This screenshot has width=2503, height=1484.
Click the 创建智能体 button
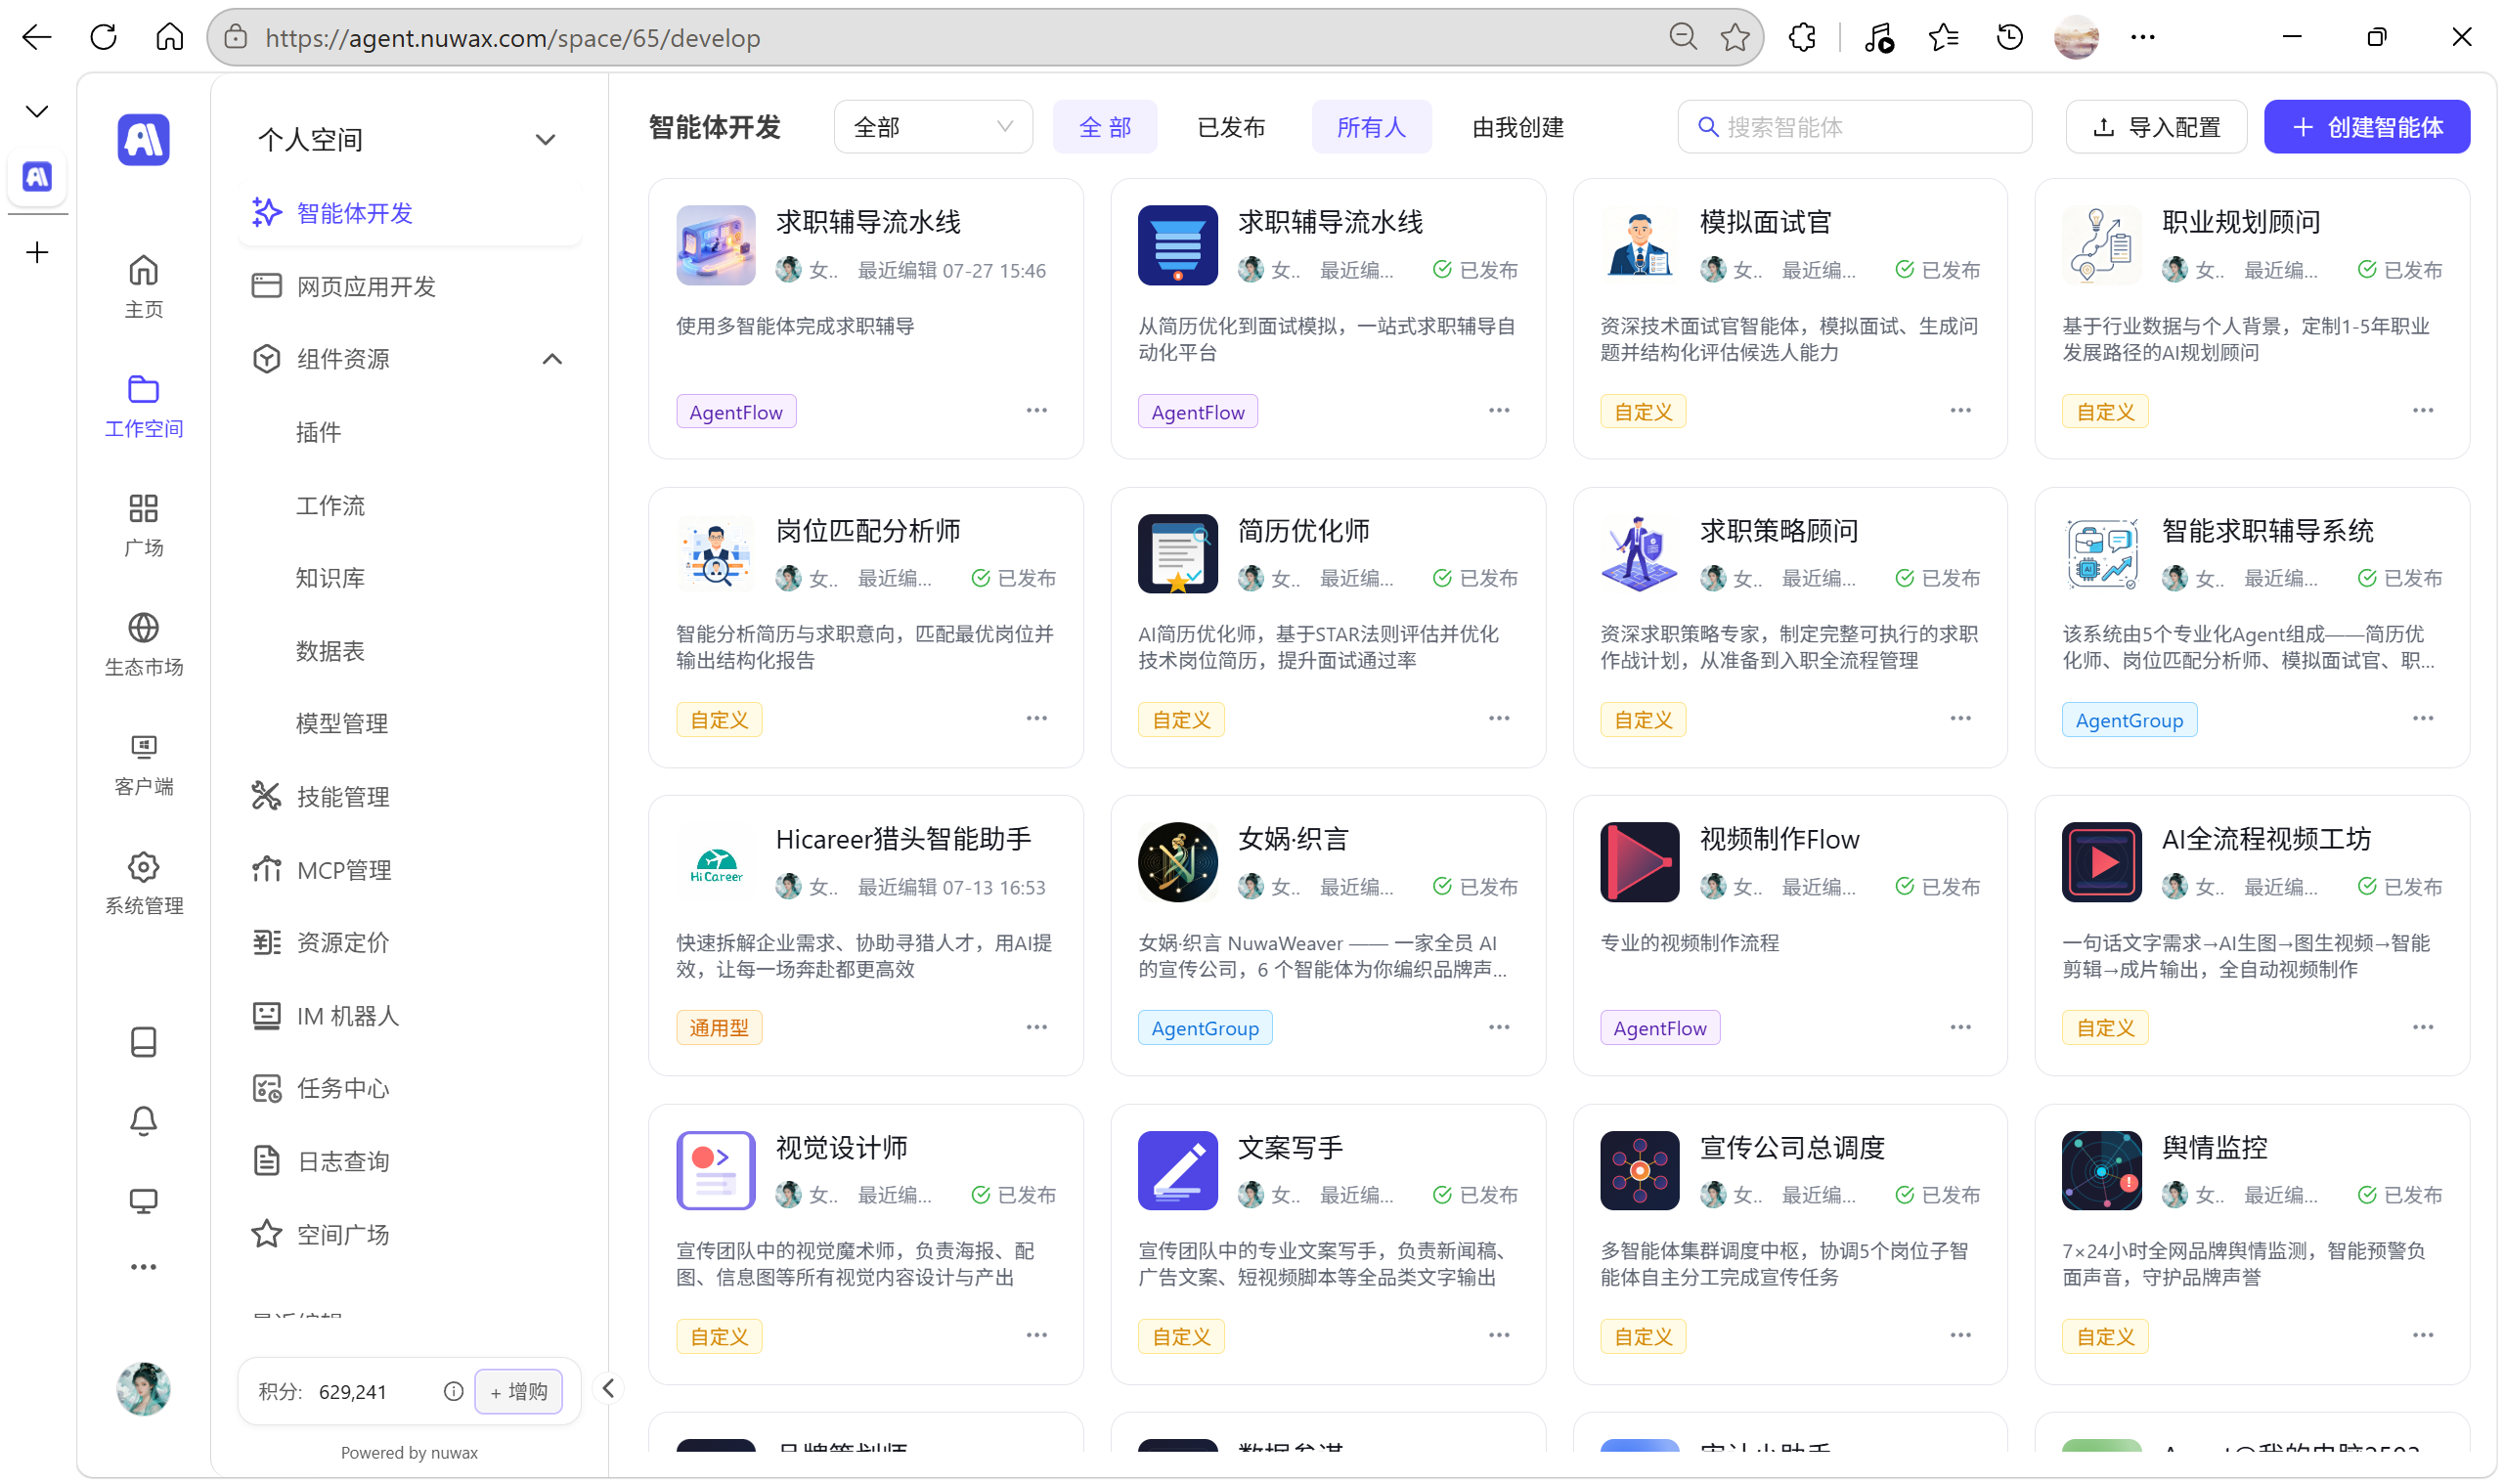coord(2366,127)
